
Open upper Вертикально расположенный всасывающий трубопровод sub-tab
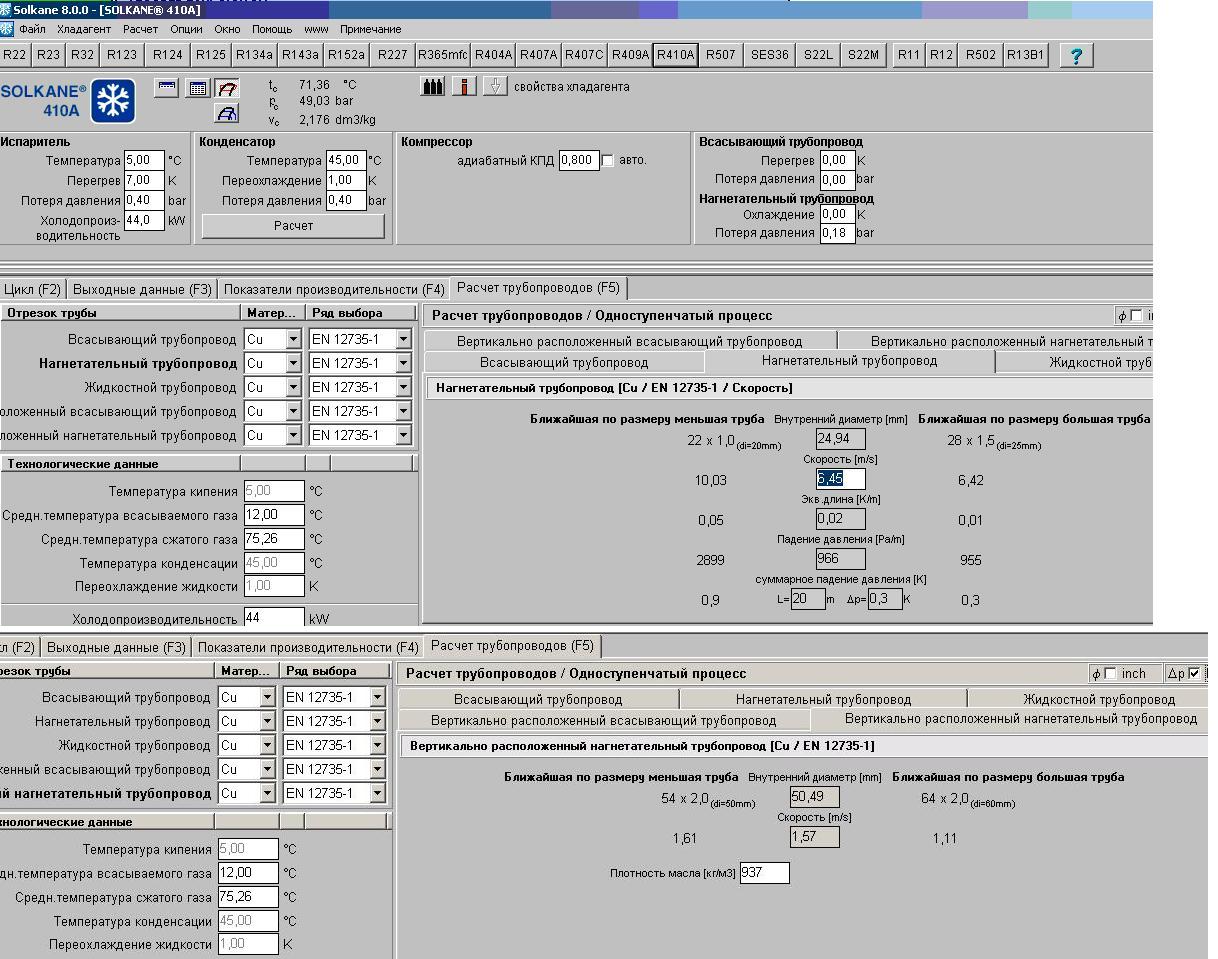(629, 341)
